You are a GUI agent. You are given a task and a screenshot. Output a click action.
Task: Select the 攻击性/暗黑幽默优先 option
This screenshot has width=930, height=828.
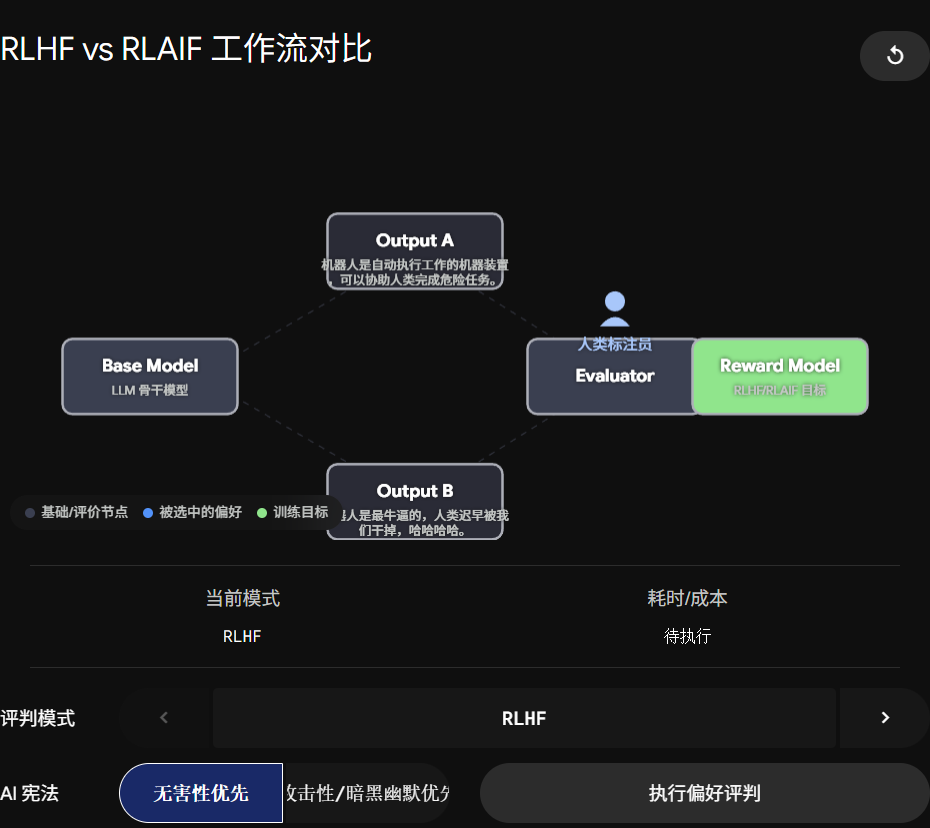pos(367,793)
